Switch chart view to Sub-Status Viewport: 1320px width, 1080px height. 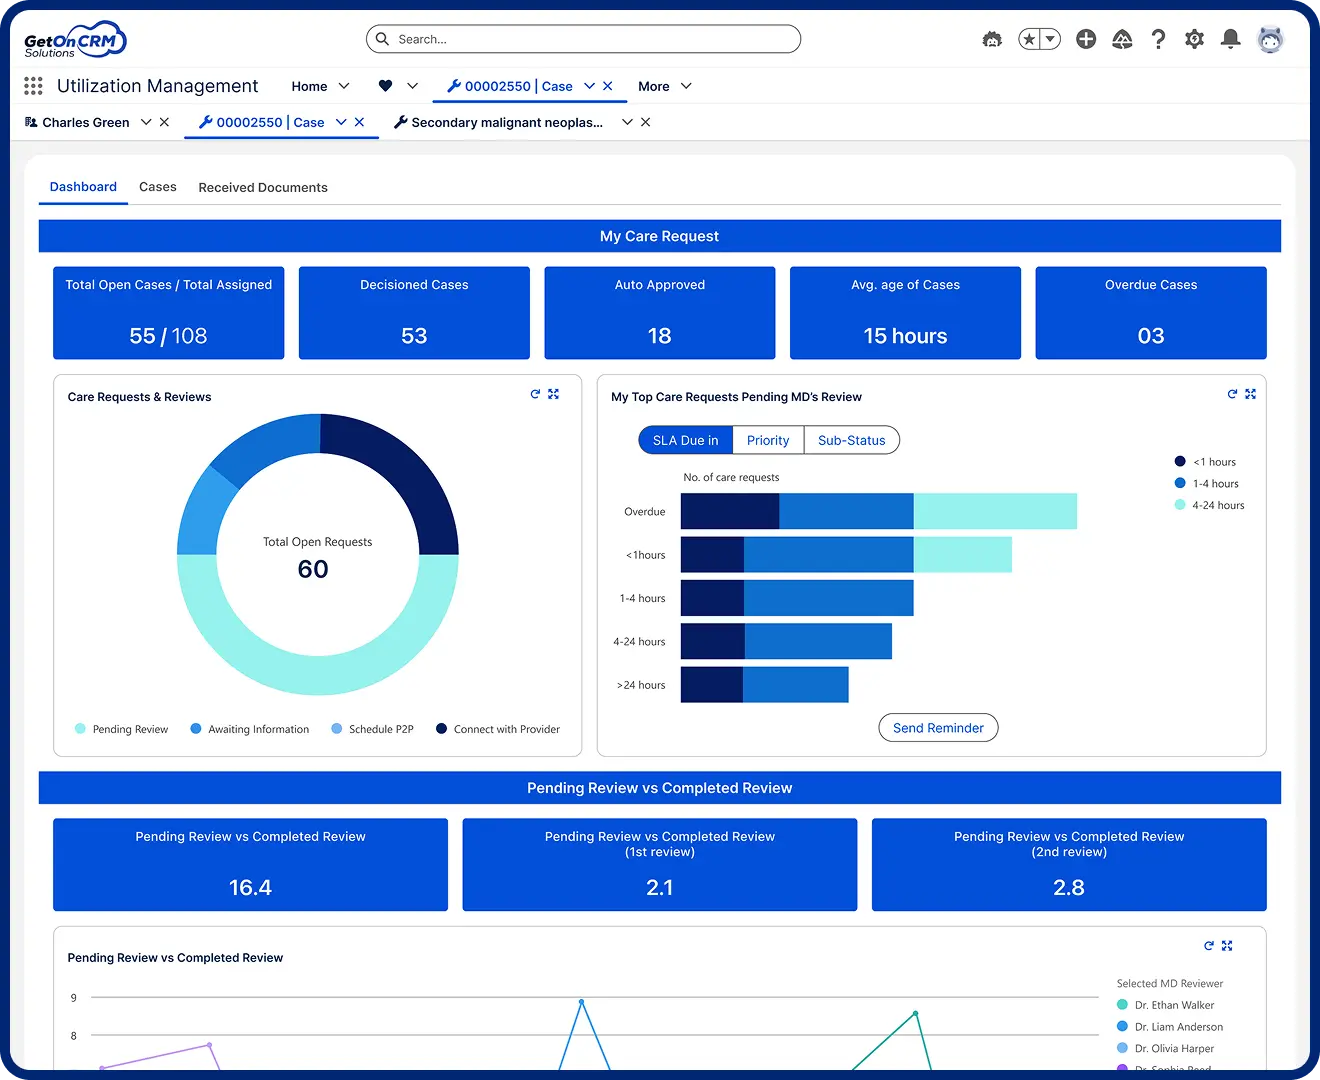pos(851,440)
